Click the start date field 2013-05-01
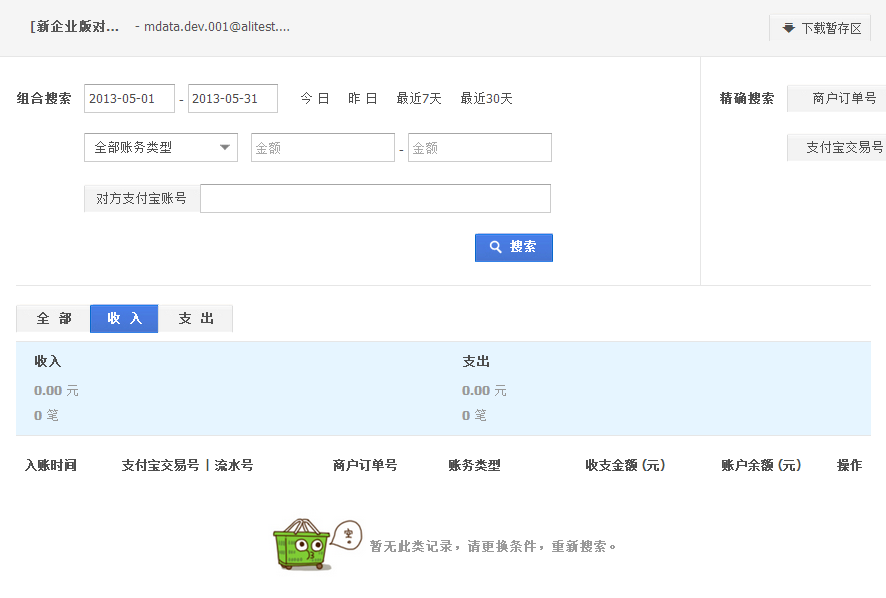The width and height of the screenshot is (886, 598). [129, 98]
